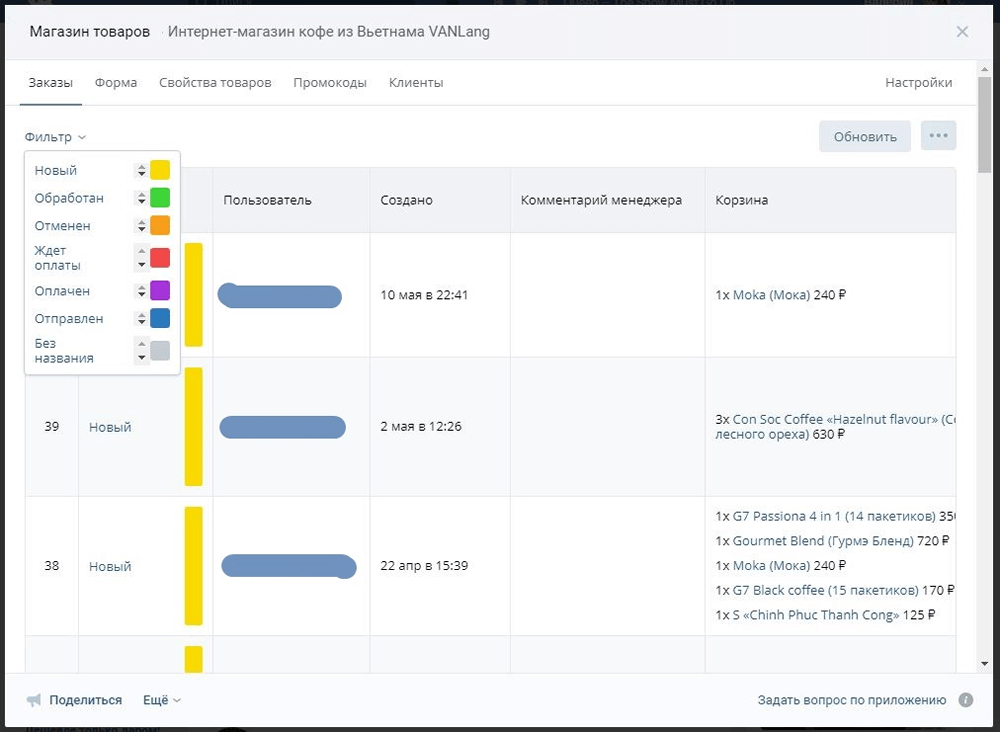Edit Новый status label in filter list
Screen dimensions: 1000x732
pyautogui.click(x=55, y=170)
